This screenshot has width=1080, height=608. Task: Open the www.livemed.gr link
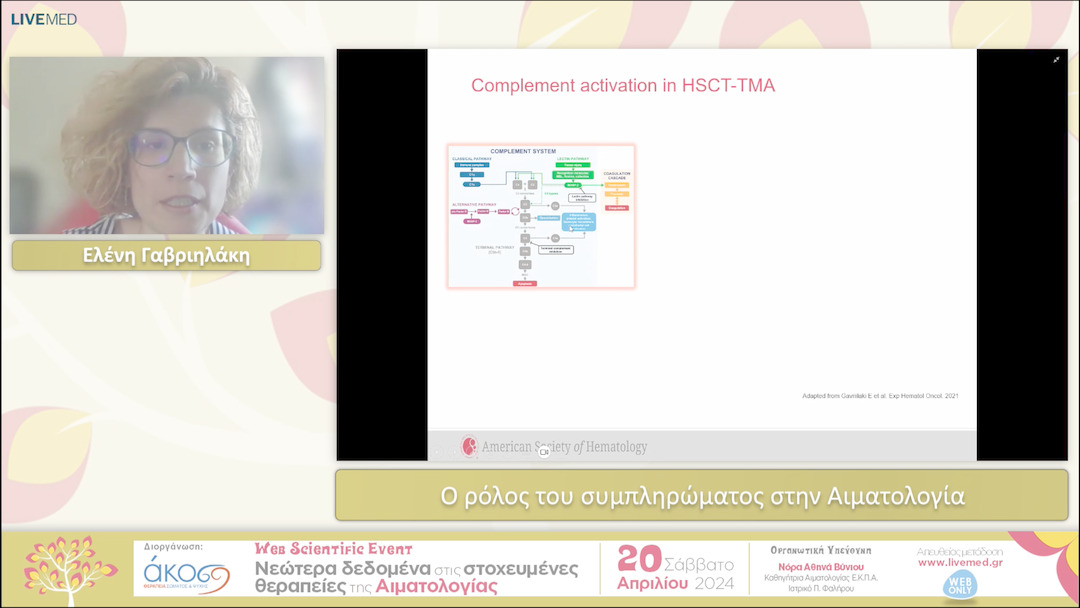(x=959, y=563)
